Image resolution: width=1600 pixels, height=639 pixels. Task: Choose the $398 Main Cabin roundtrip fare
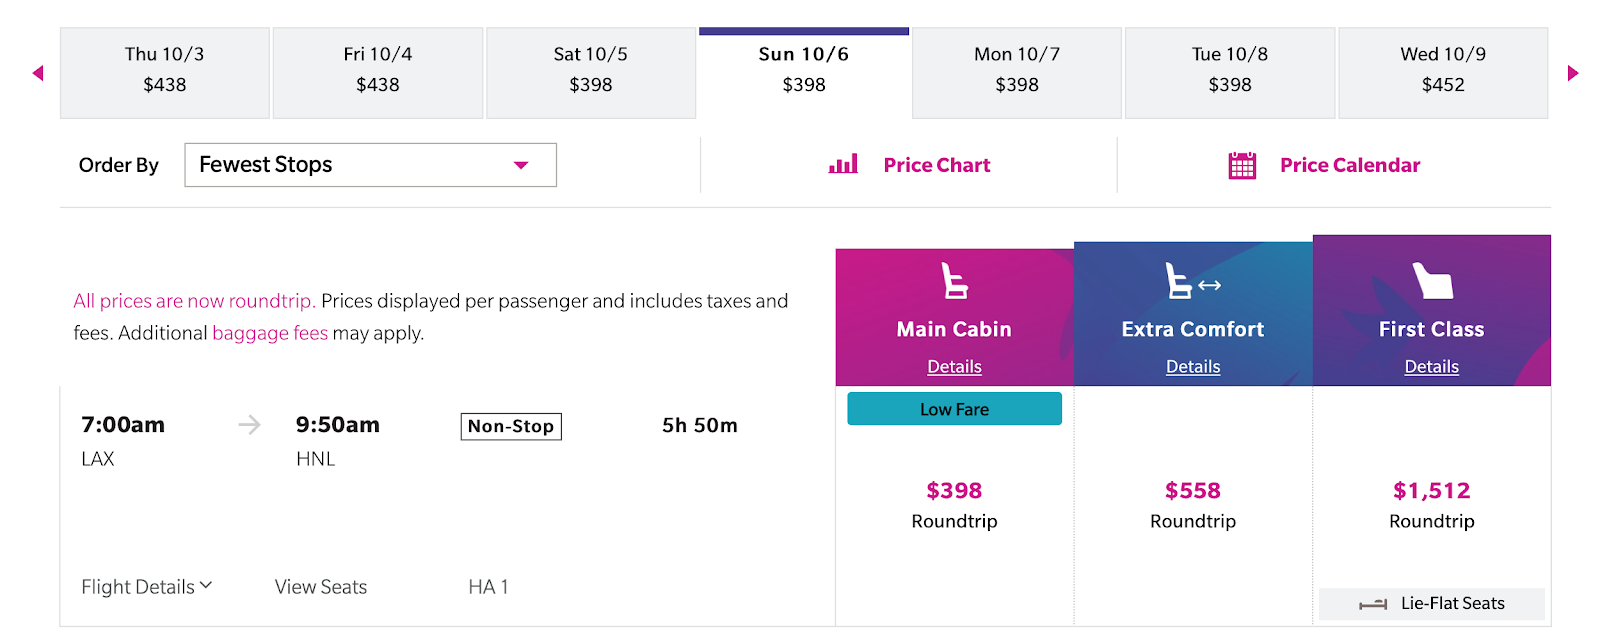coord(954,491)
